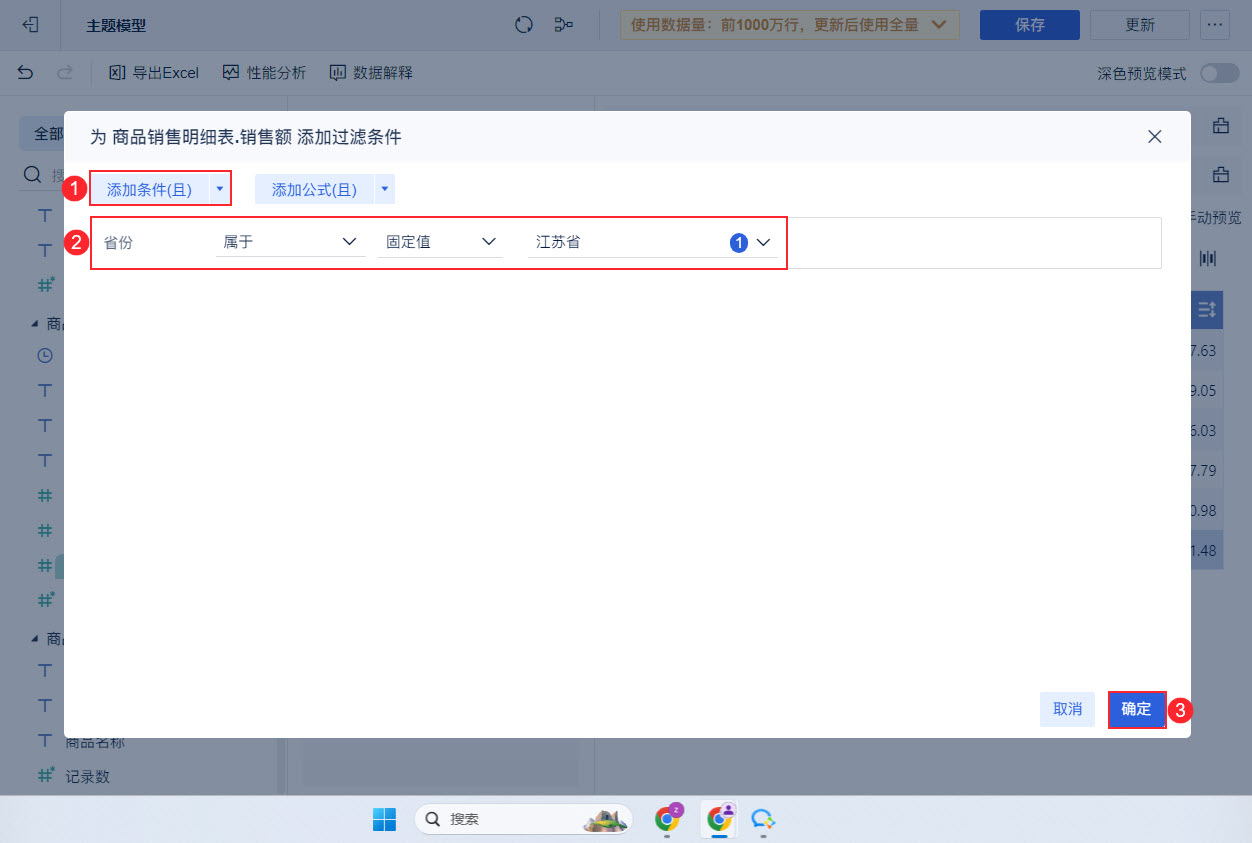This screenshot has height=843, width=1252.
Task: Click the circular refresh icon in top bar
Action: pos(524,25)
